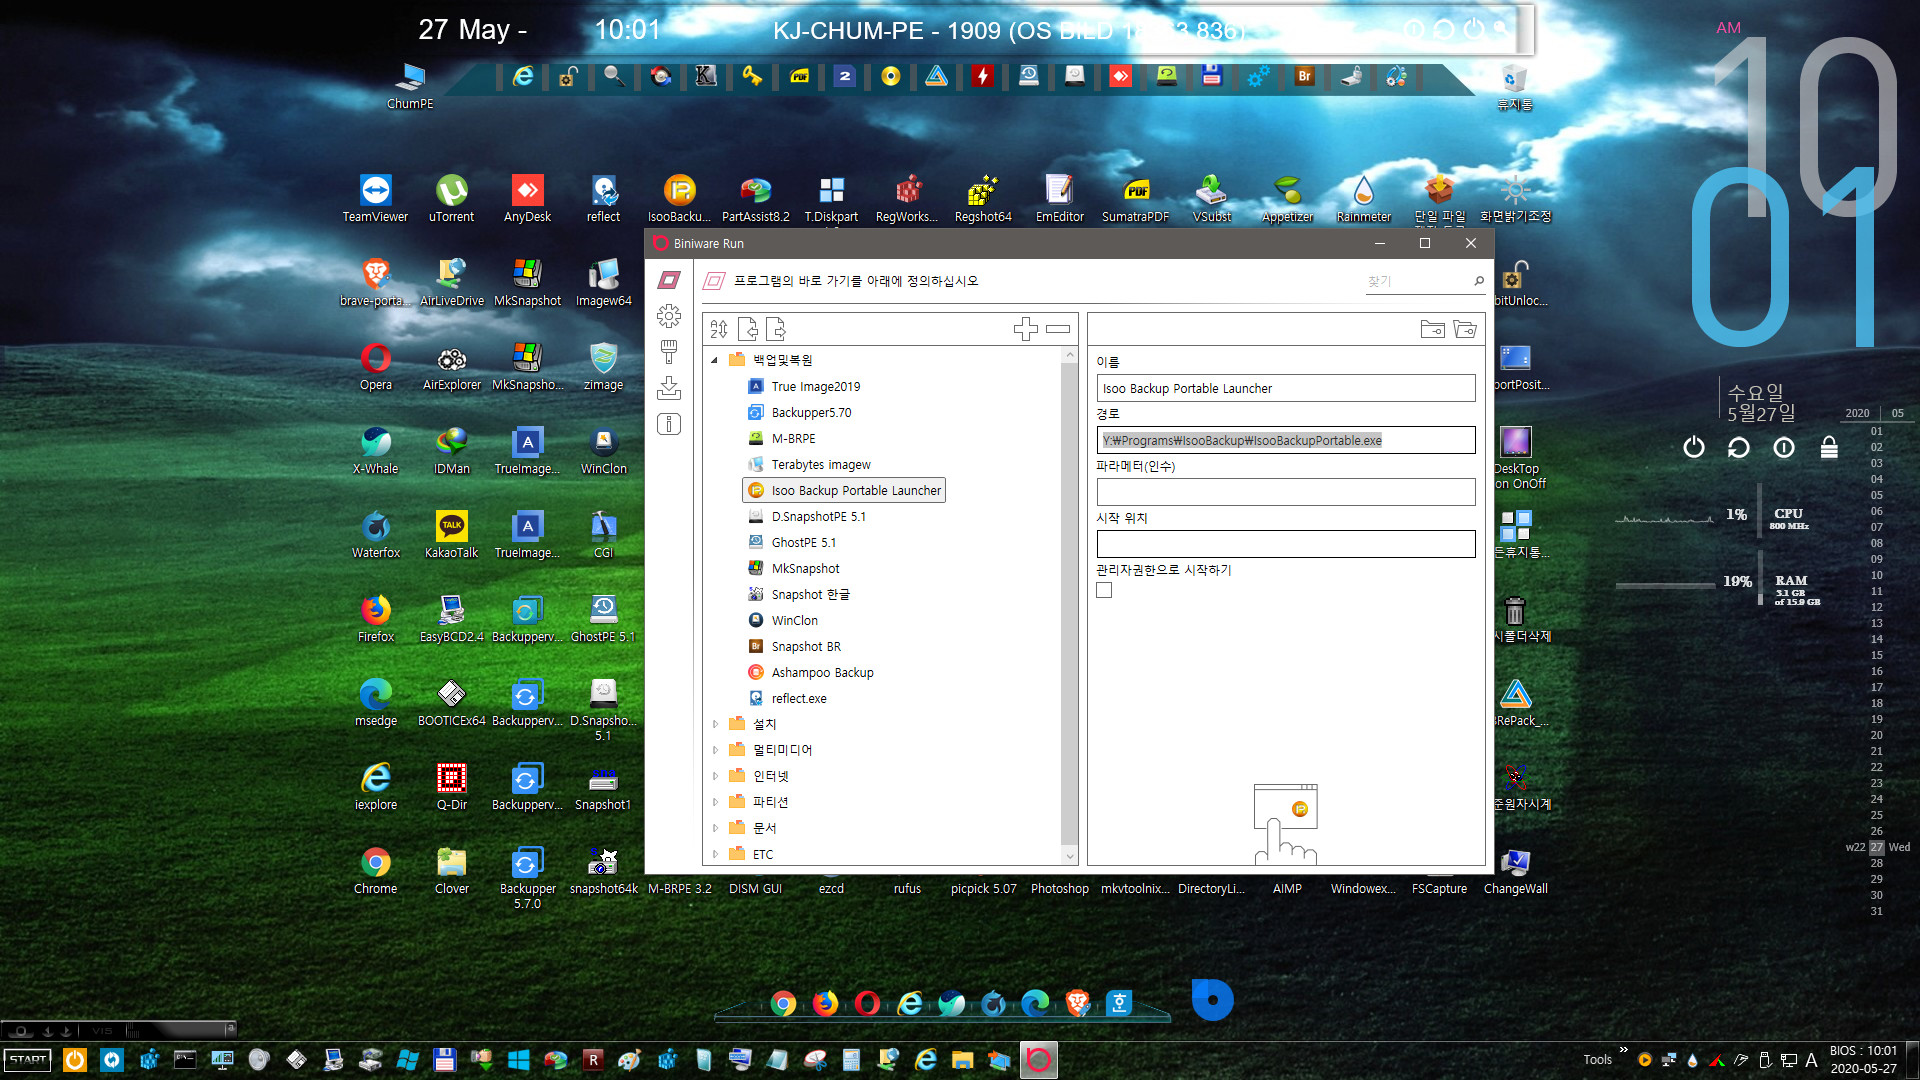
Task: Select M-BRPE entry
Action: click(x=782, y=439)
